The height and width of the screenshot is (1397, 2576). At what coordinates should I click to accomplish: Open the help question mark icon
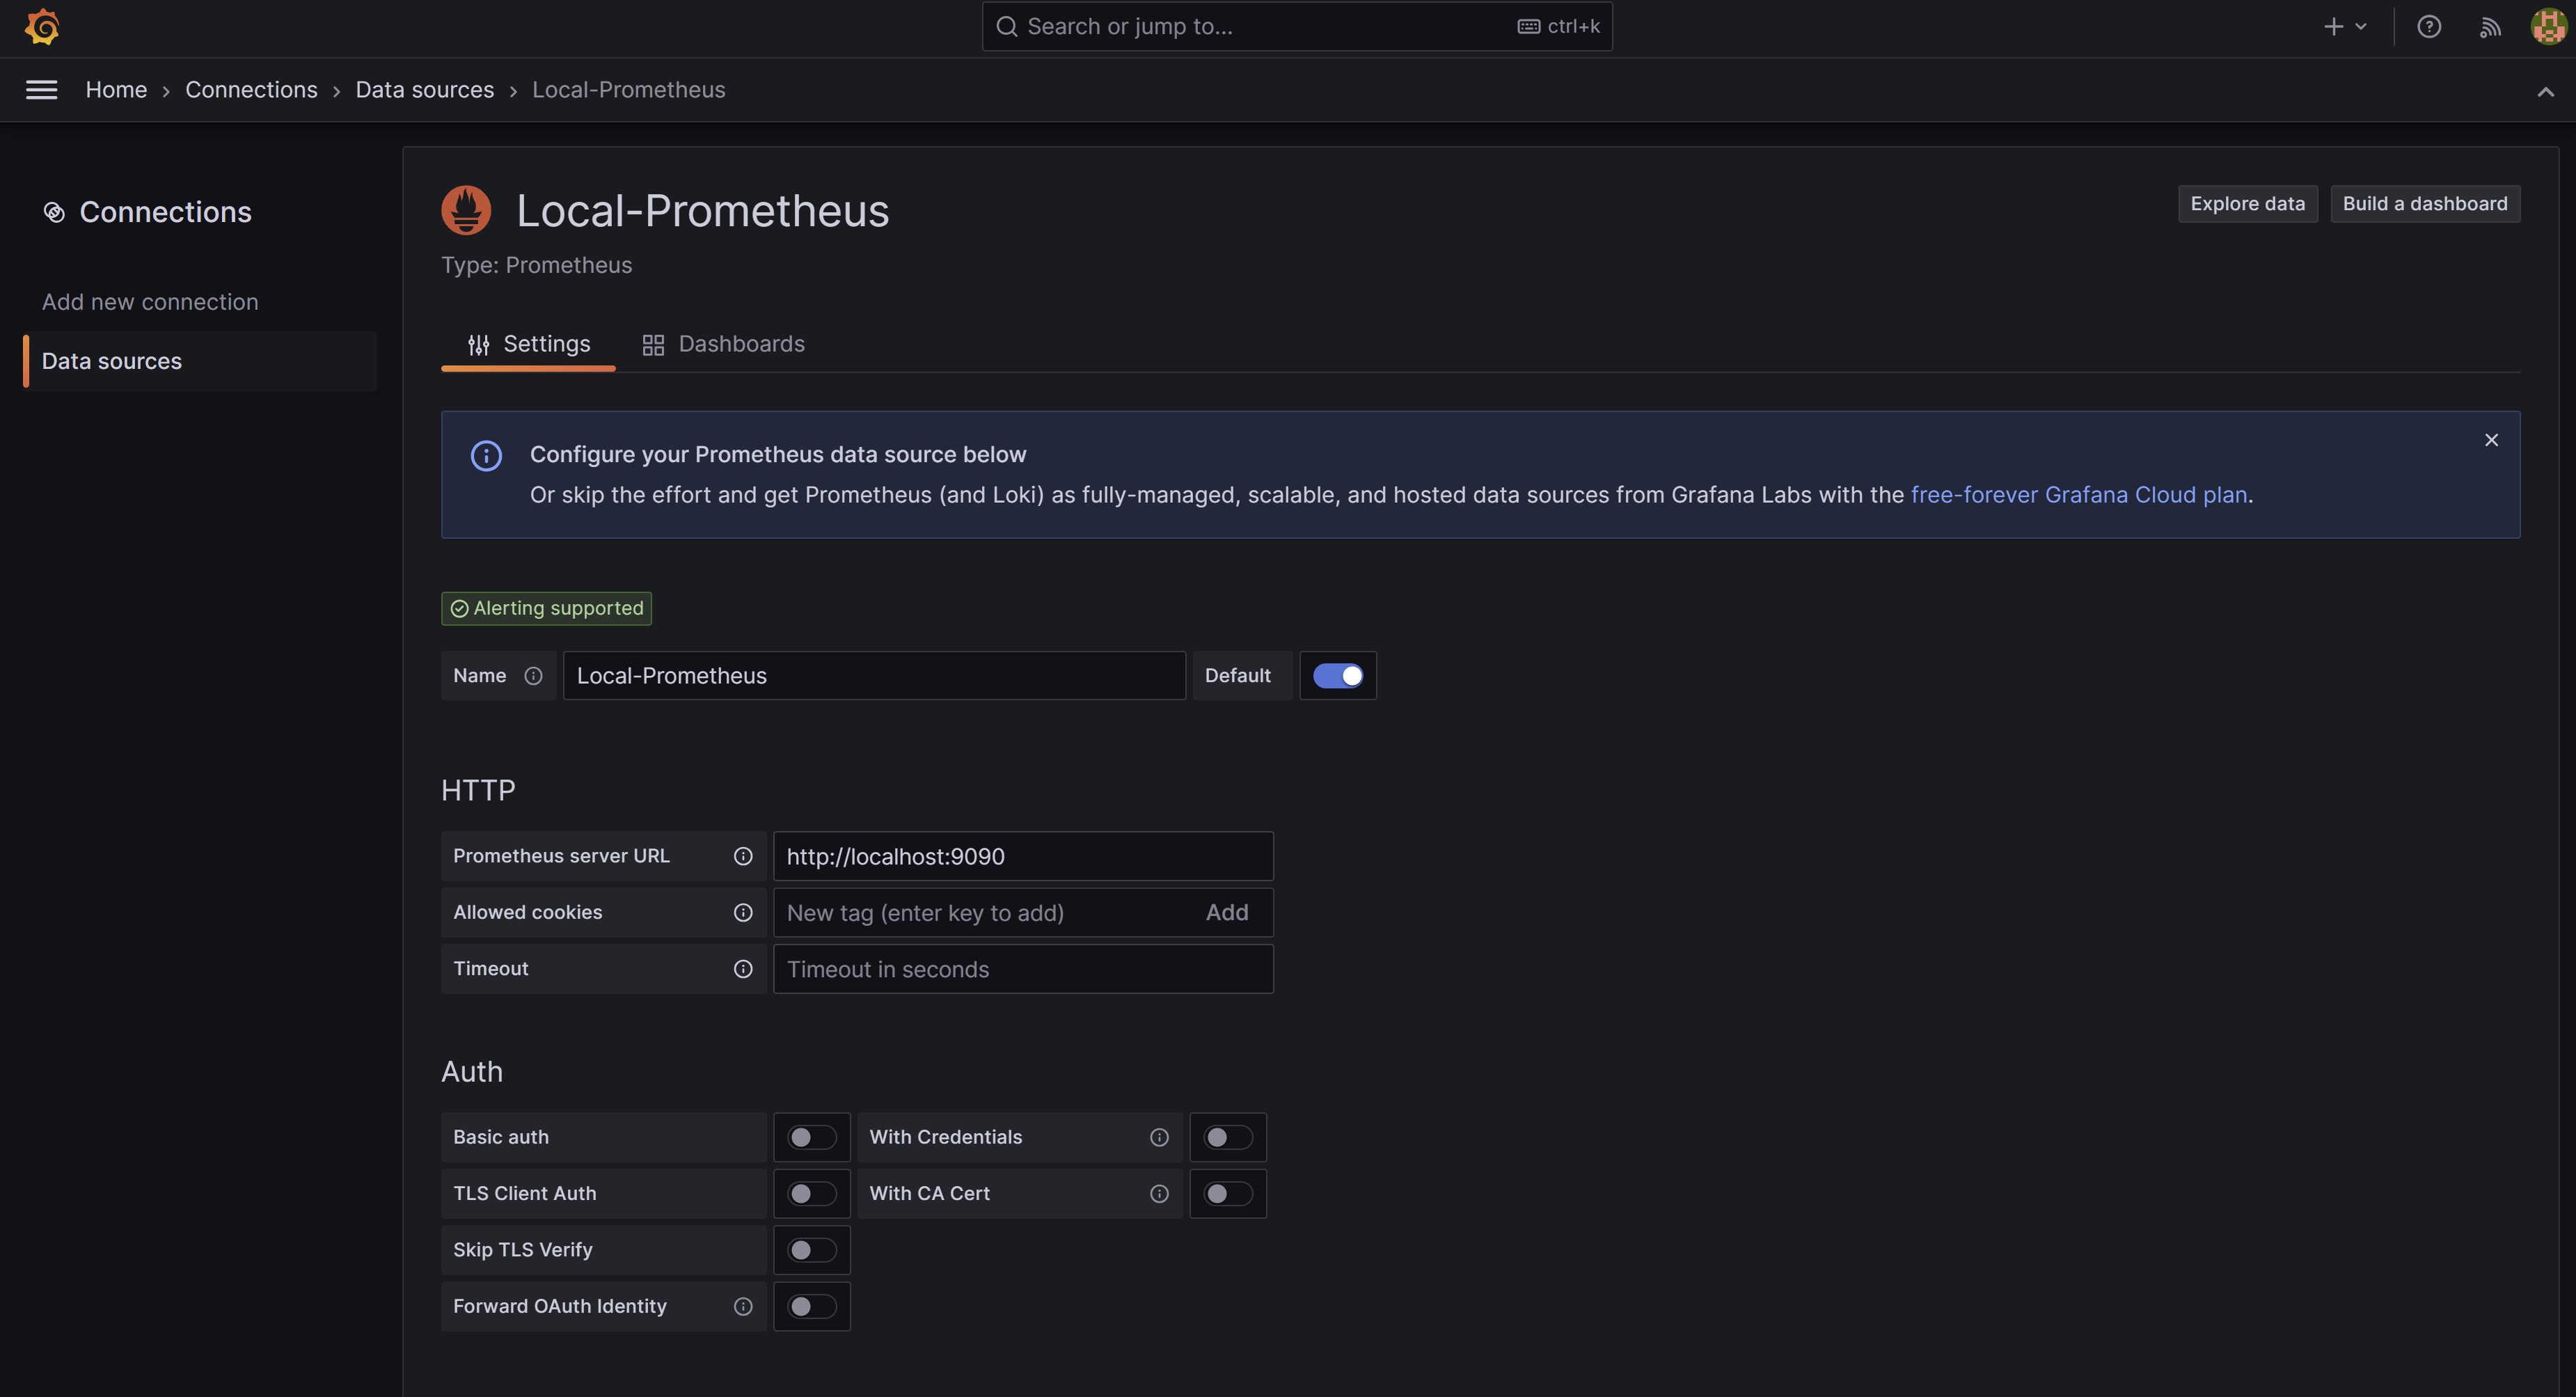coord(2429,27)
